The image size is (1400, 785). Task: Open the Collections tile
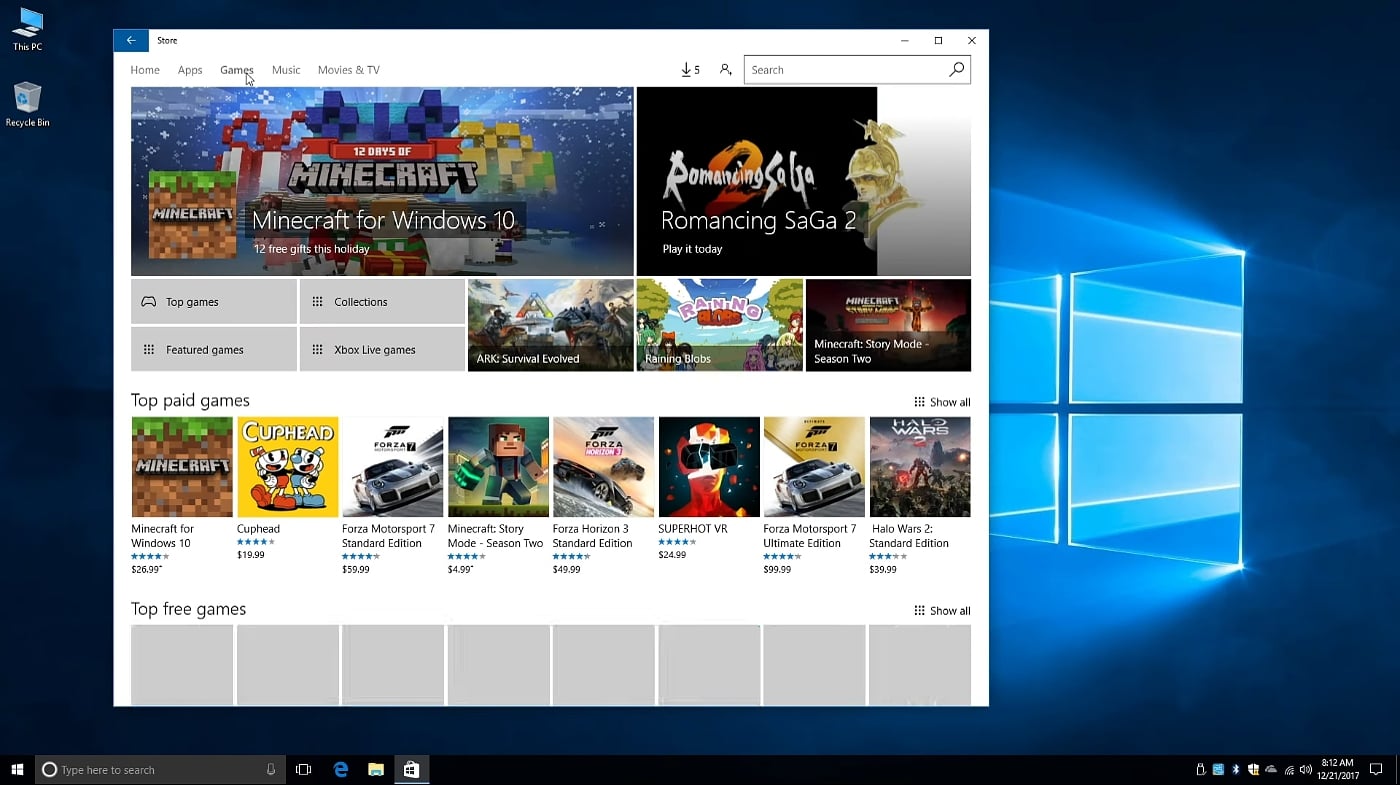point(382,302)
